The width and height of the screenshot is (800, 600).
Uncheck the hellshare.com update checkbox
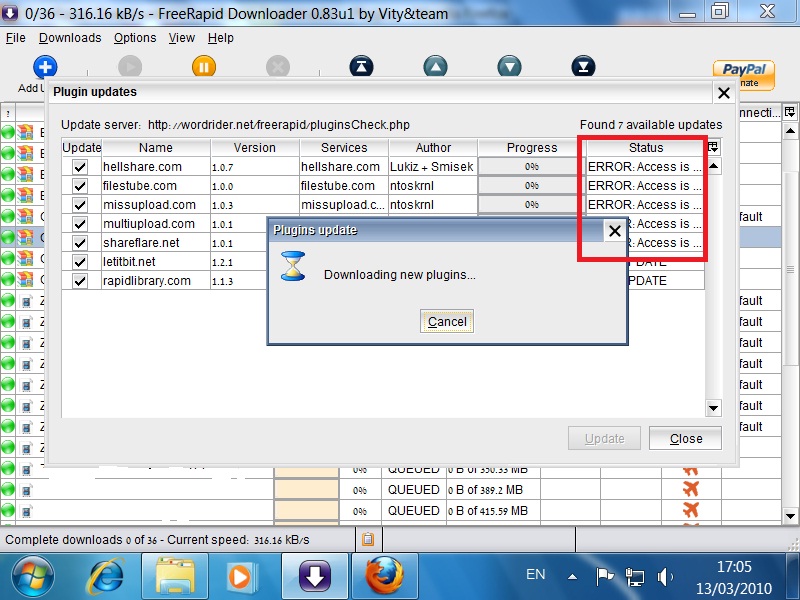[80, 167]
